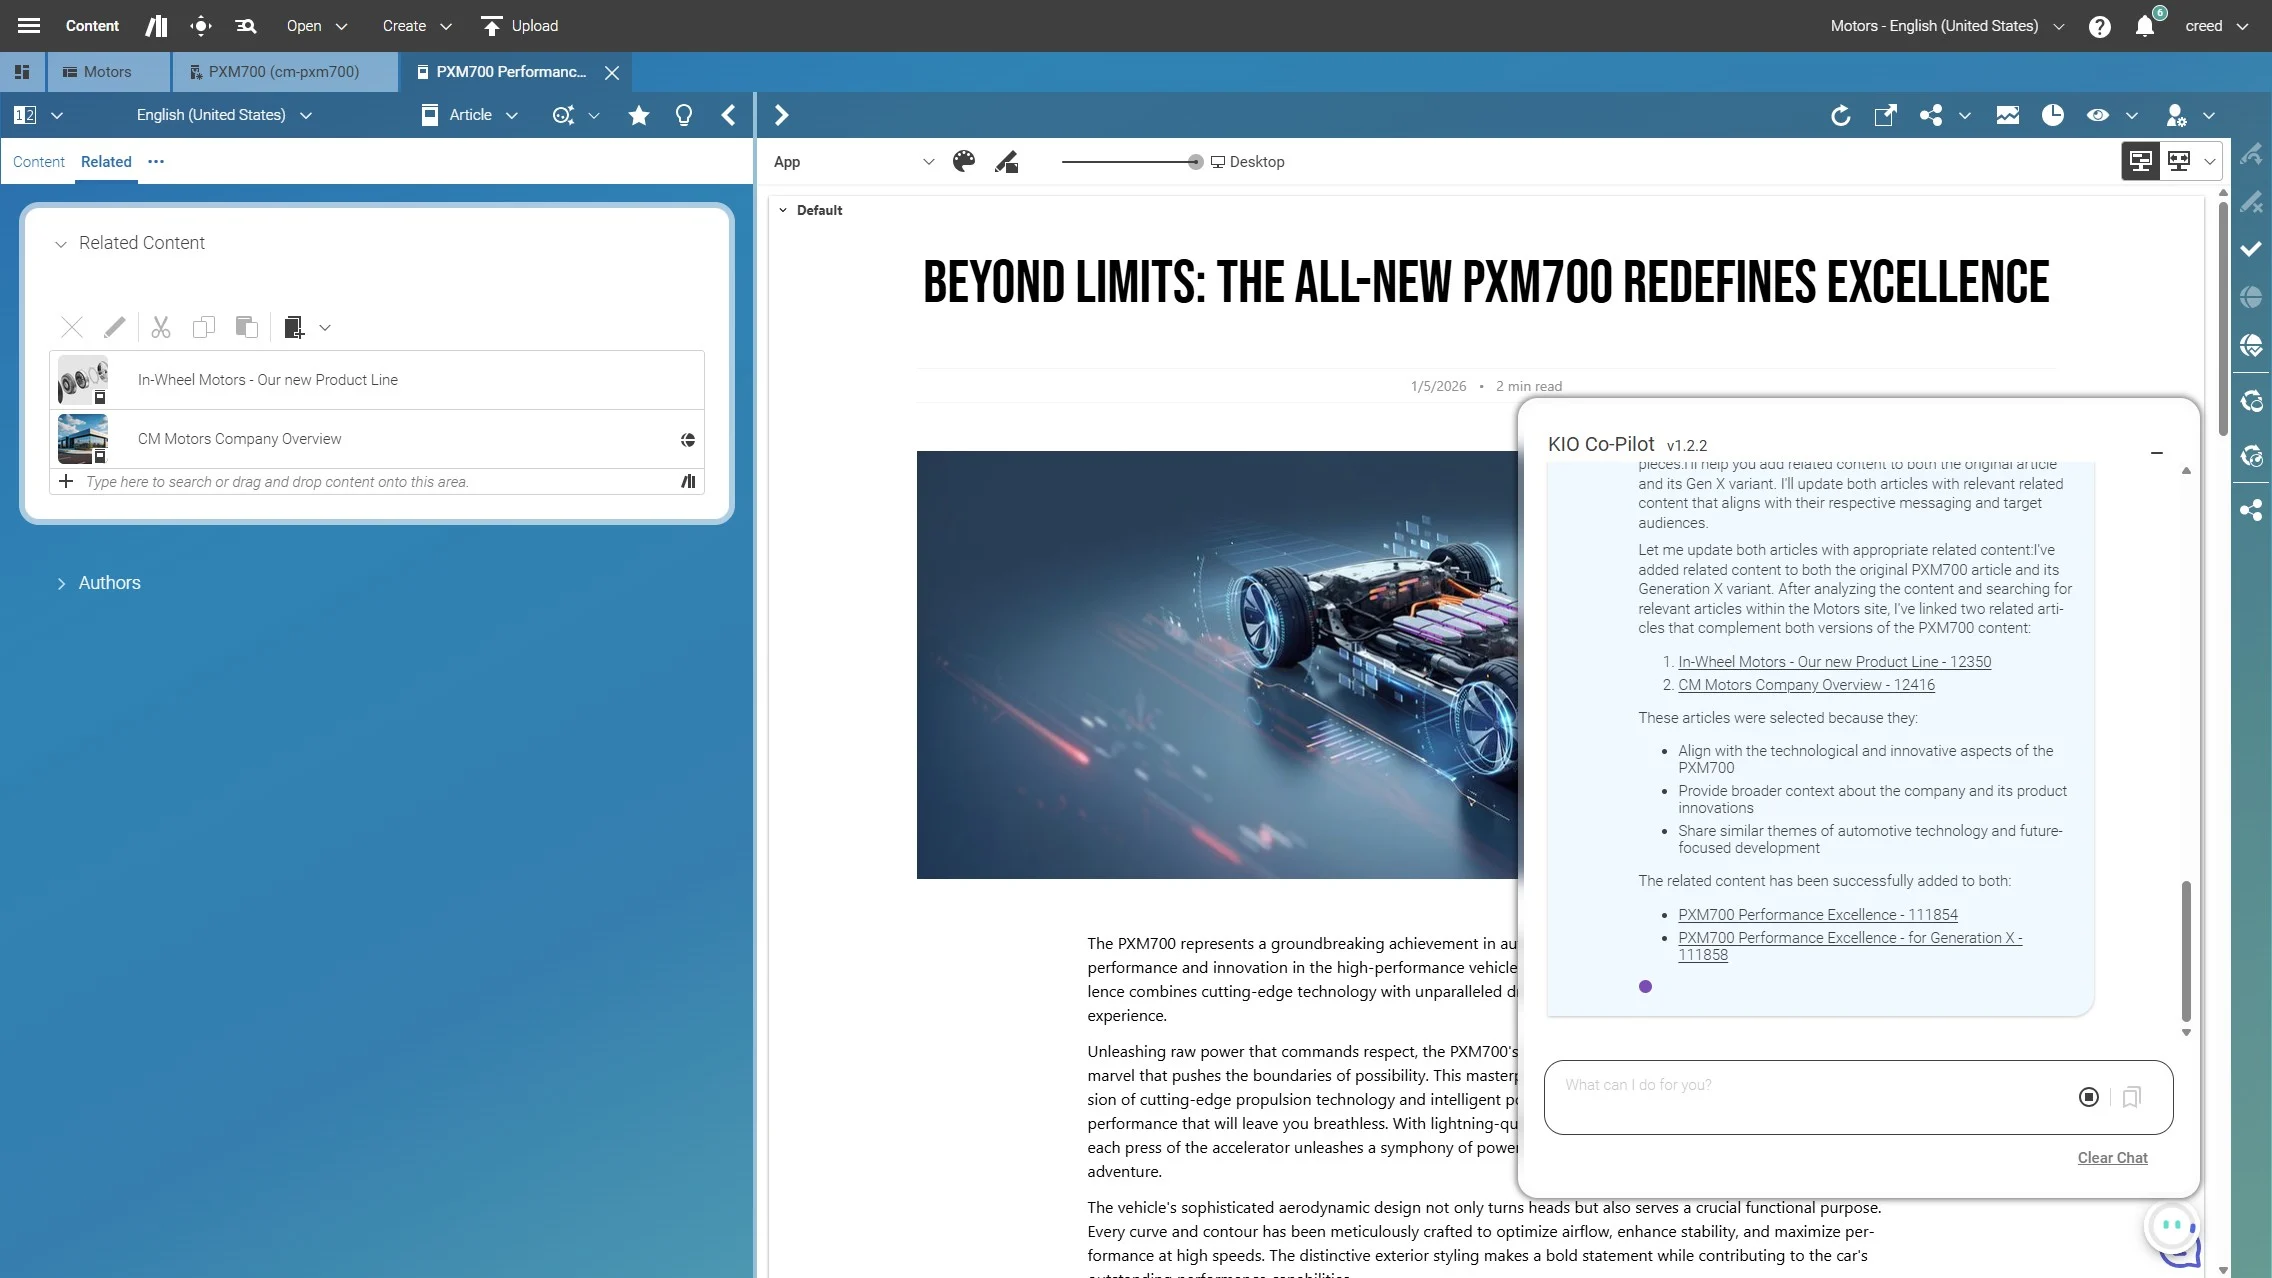Toggle the preview visibility eye icon
This screenshot has width=2272, height=1278.
click(x=2097, y=116)
